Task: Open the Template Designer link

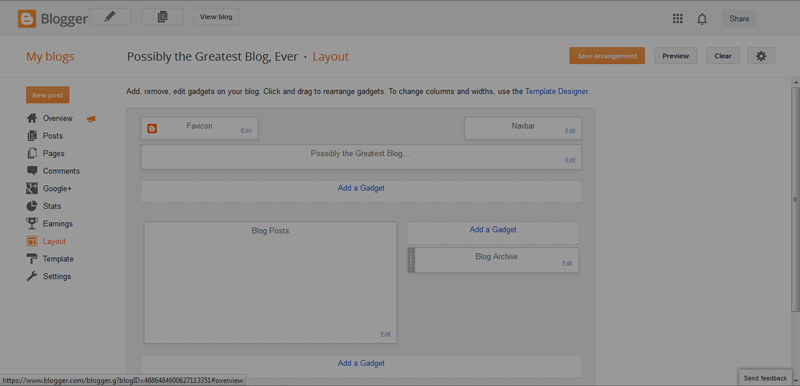Action: [x=557, y=92]
